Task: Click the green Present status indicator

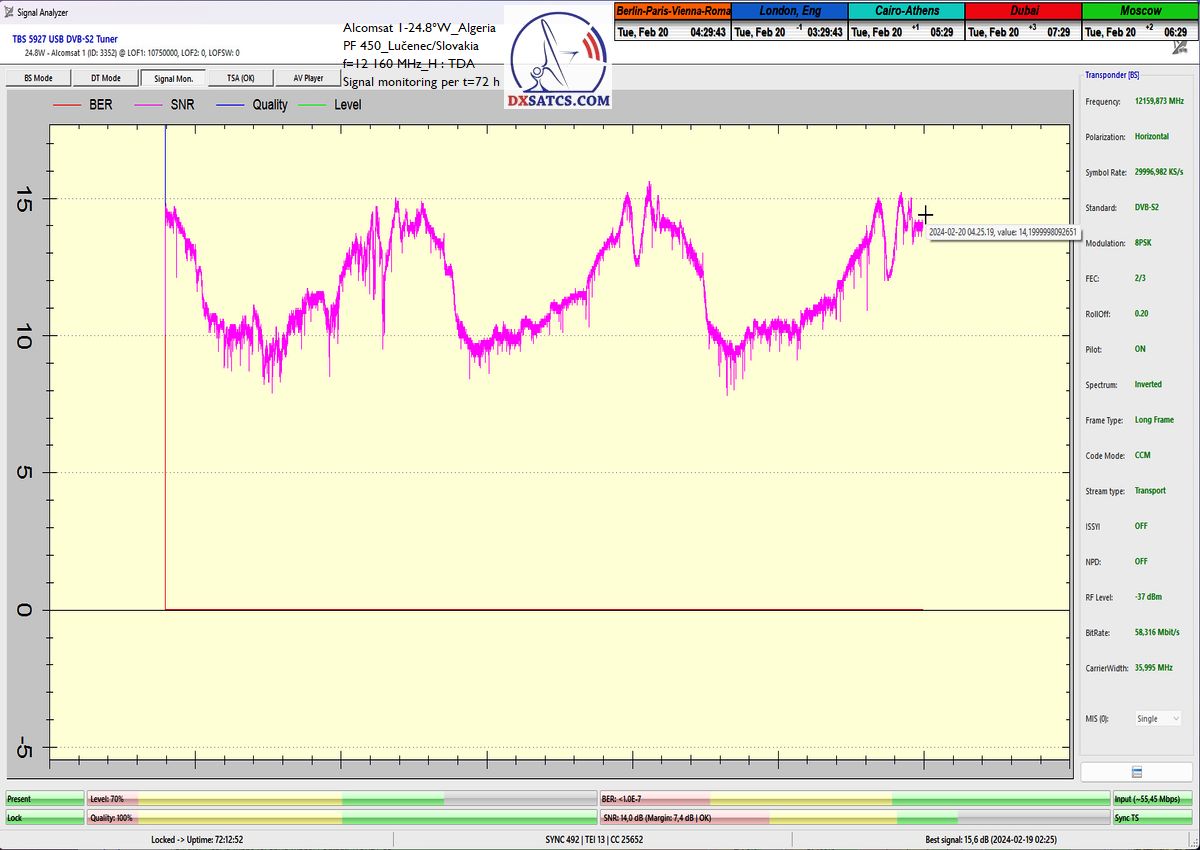Action: tap(44, 799)
